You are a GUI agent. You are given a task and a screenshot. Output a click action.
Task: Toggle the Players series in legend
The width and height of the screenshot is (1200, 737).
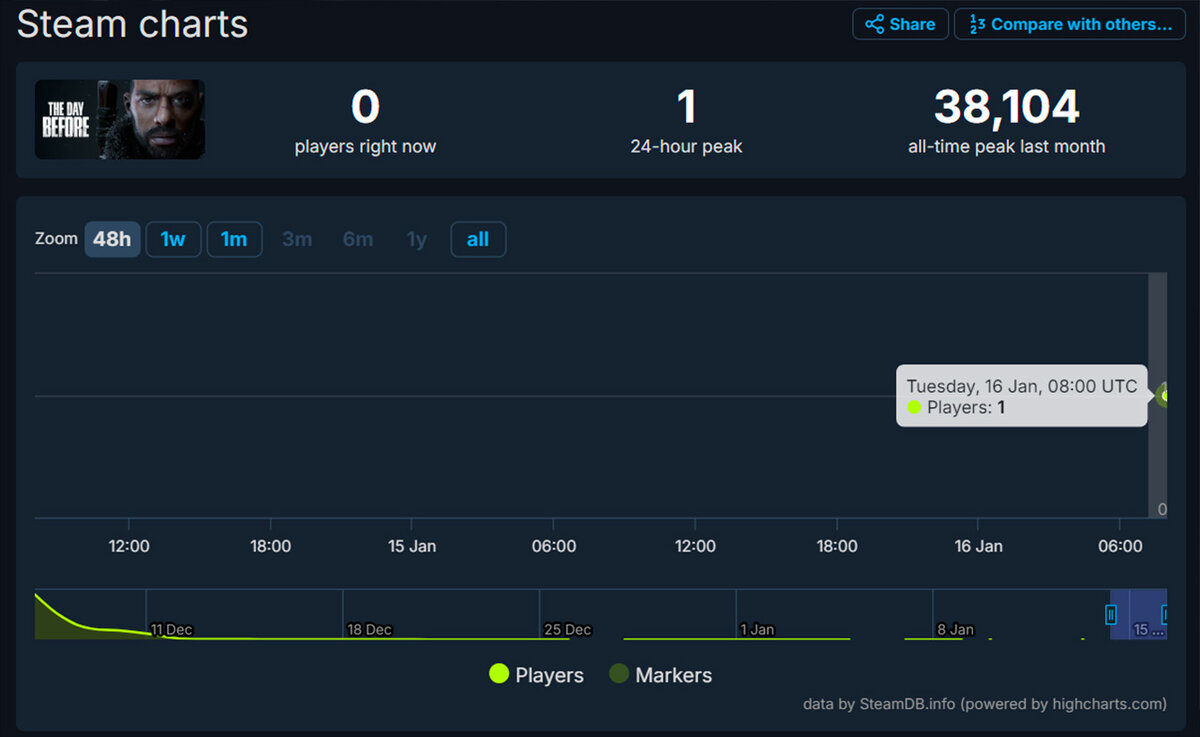tap(536, 675)
